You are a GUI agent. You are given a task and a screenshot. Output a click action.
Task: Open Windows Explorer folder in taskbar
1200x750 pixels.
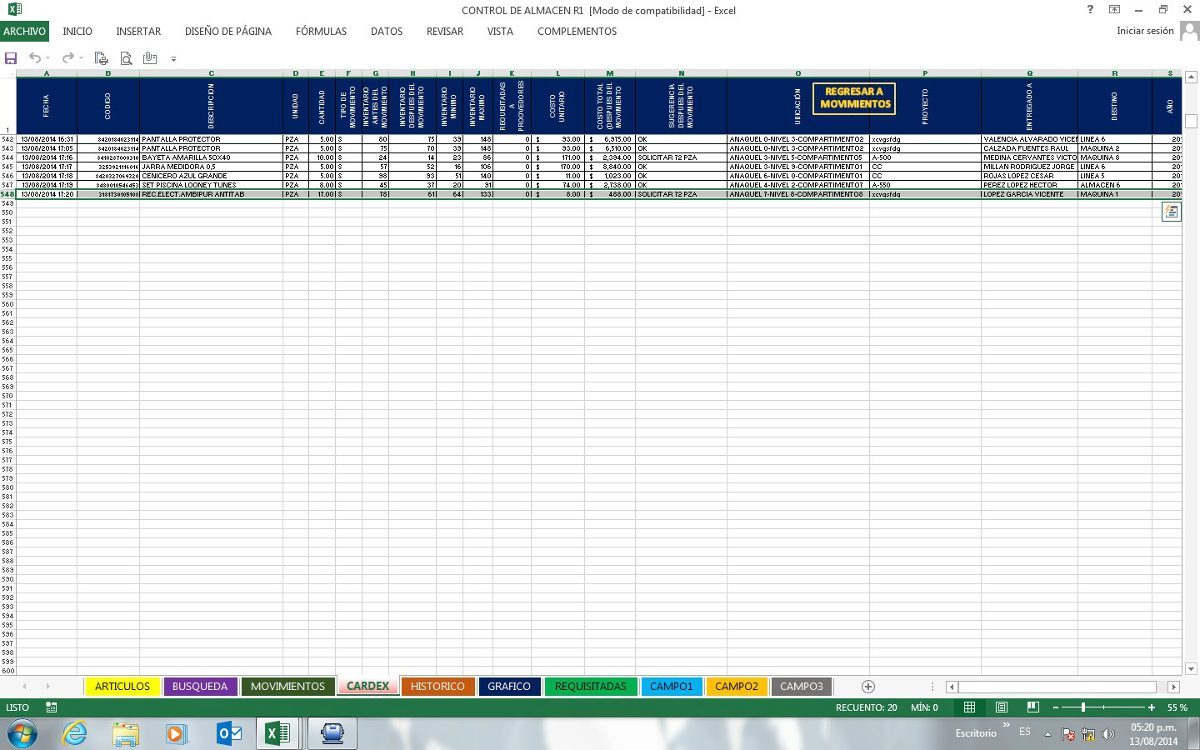coord(126,733)
